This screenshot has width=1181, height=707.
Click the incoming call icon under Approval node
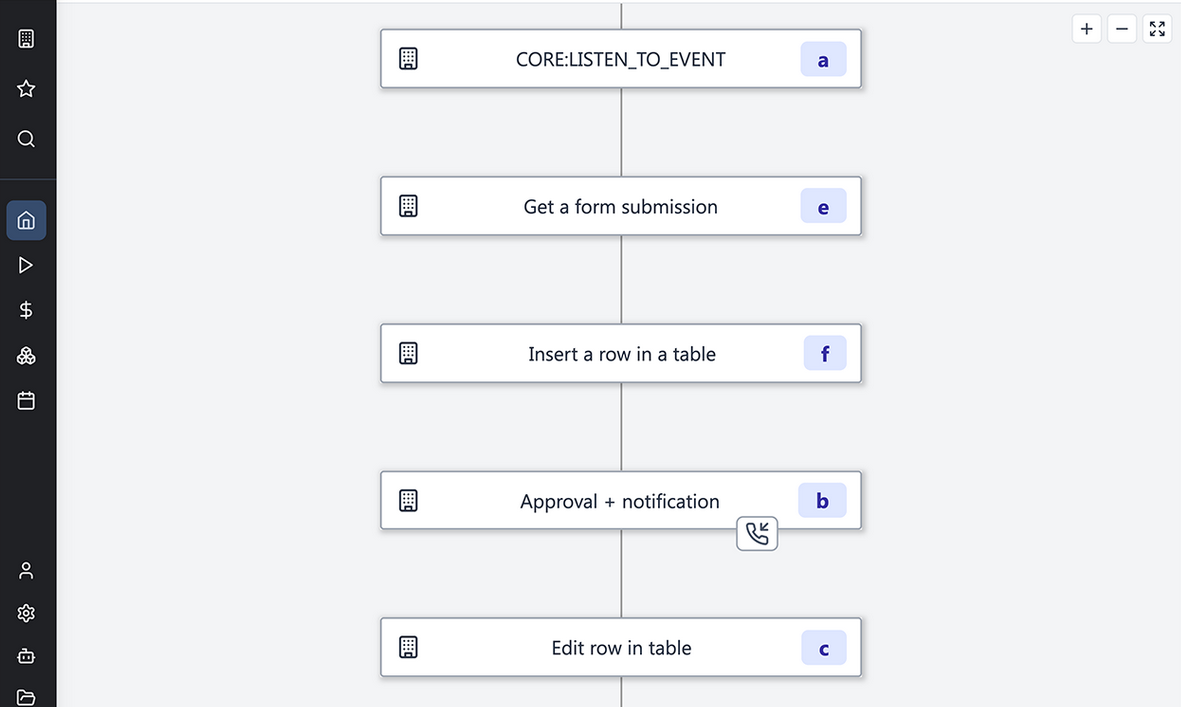pyautogui.click(x=757, y=533)
